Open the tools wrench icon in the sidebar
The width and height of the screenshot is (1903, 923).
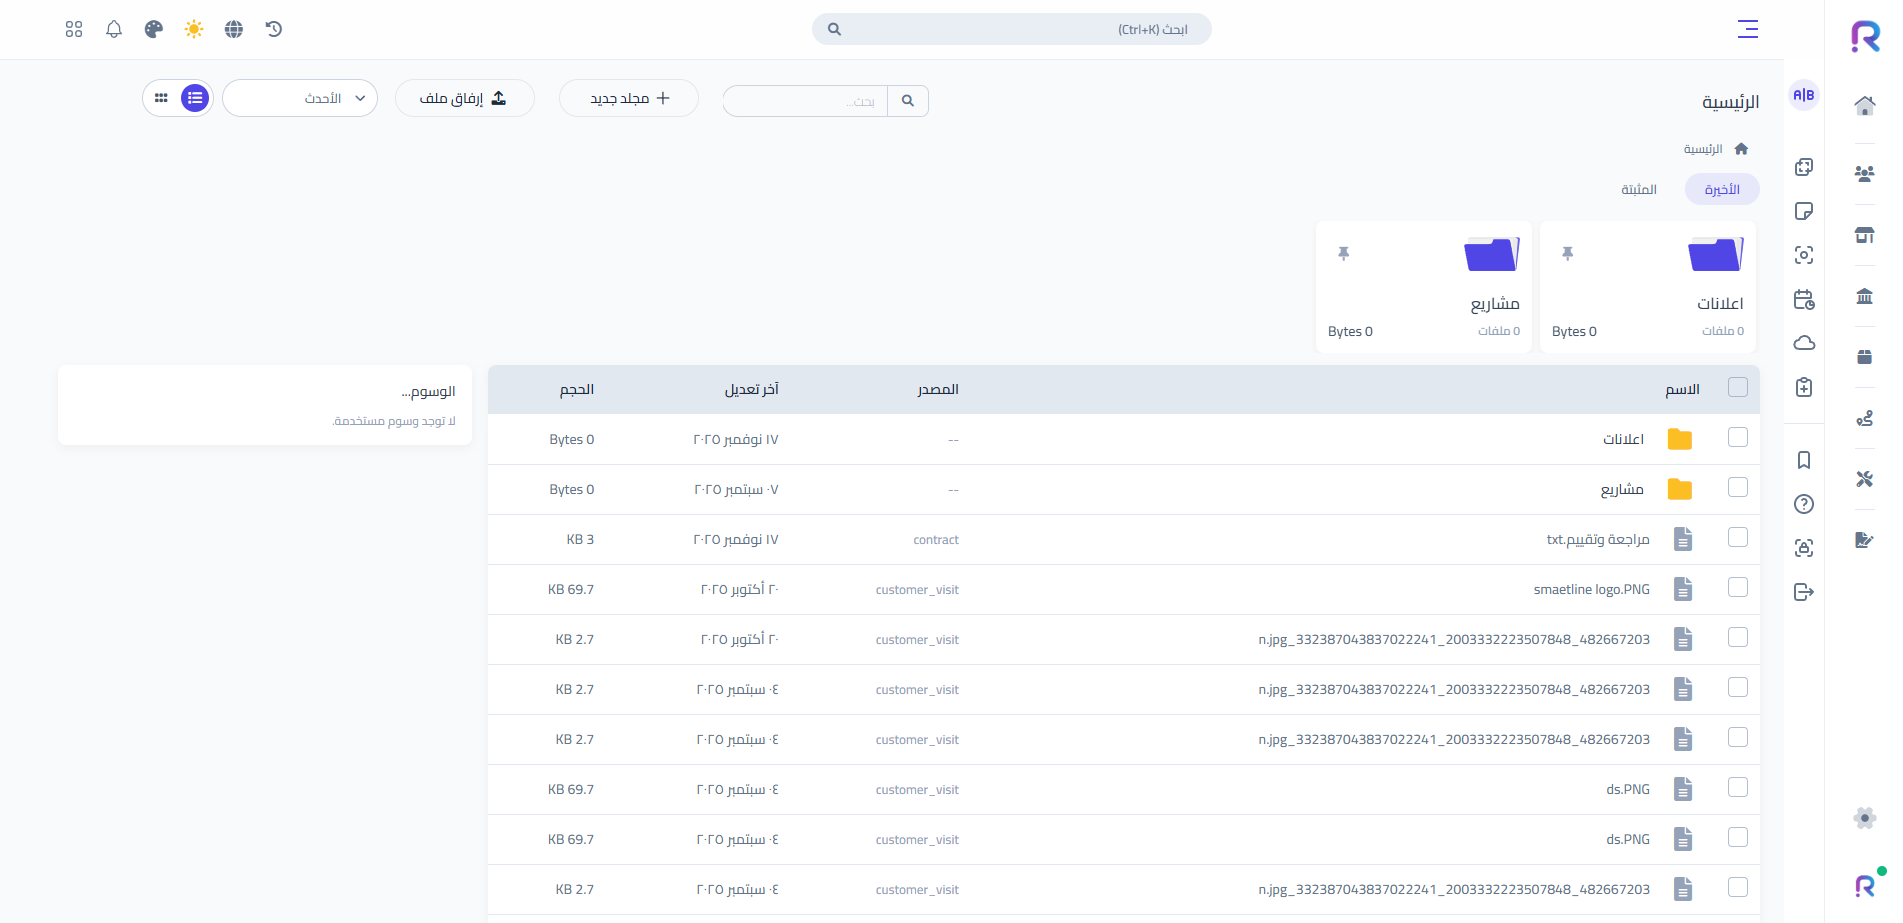pyautogui.click(x=1865, y=479)
